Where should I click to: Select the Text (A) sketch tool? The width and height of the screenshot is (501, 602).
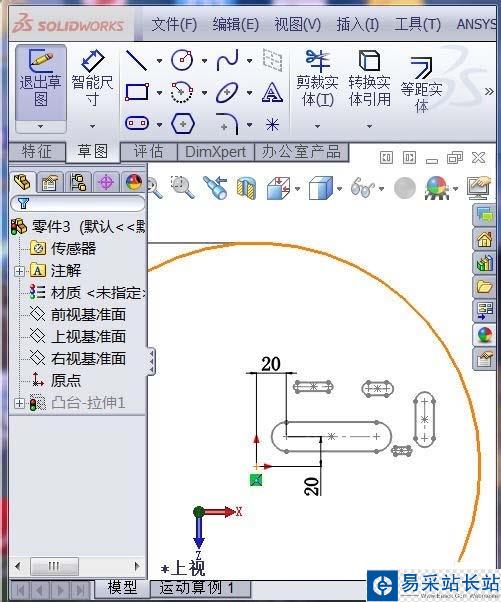pos(272,92)
